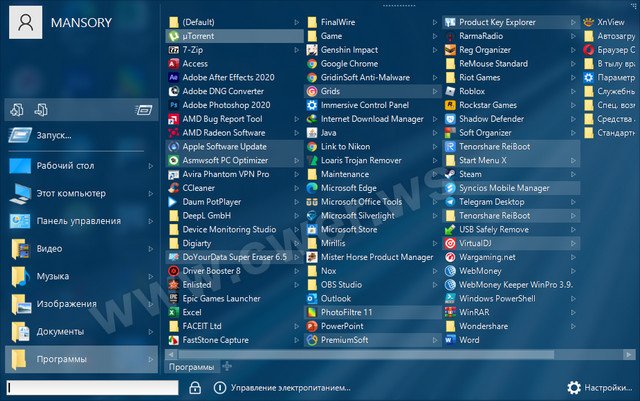Launch Adobe Photoshop 2020
This screenshot has width=640, height=401.
pos(226,104)
